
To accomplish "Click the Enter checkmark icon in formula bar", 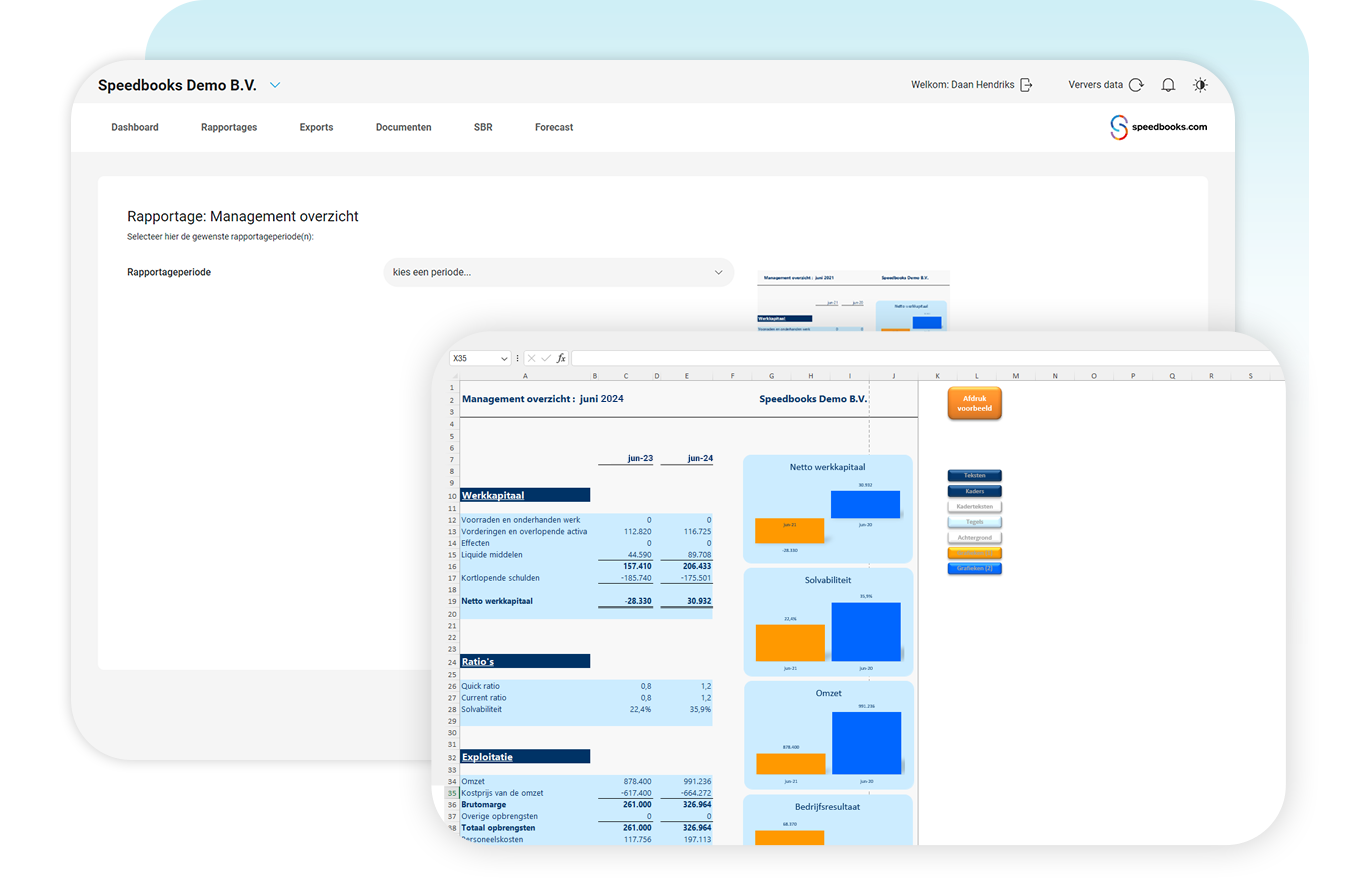I will [x=546, y=358].
